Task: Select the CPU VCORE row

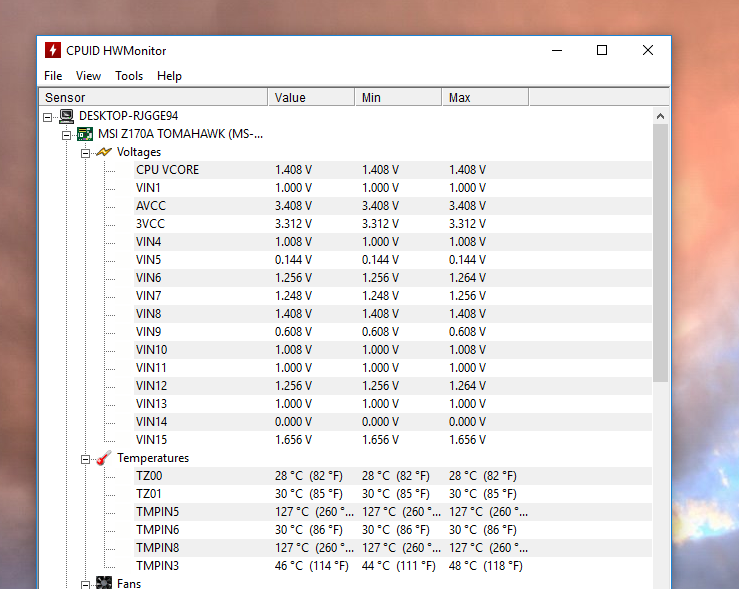Action: tap(393, 170)
